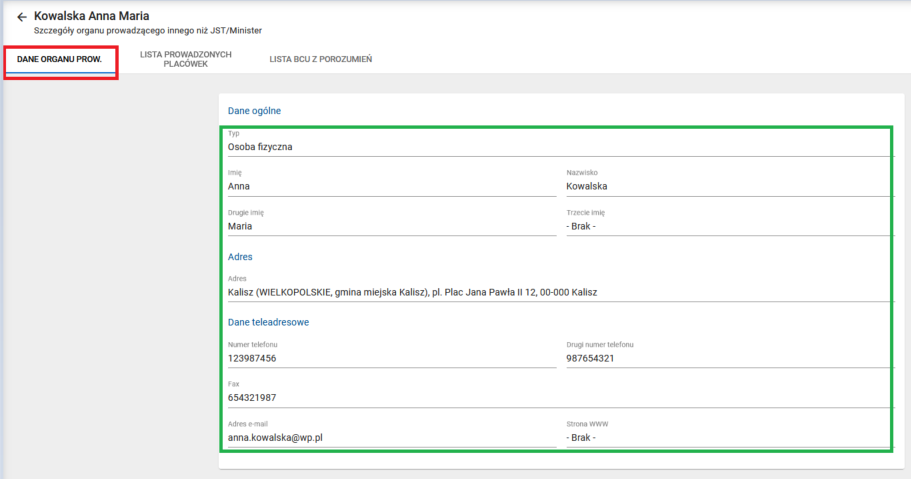Select the Adres e-mail field
Screen dimensions: 911x479
coord(391,438)
